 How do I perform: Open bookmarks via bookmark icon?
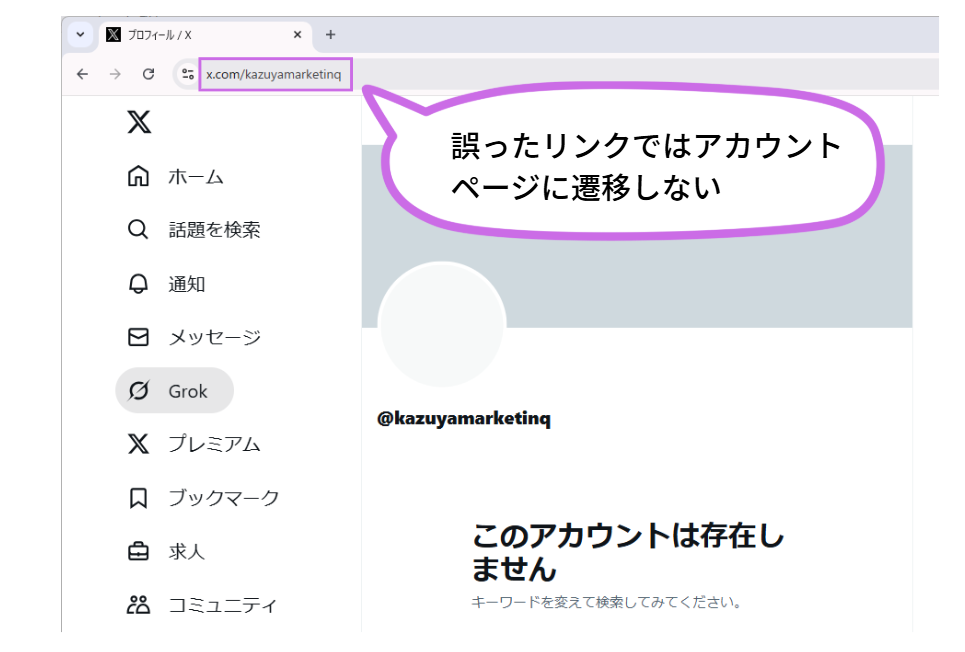click(x=139, y=498)
